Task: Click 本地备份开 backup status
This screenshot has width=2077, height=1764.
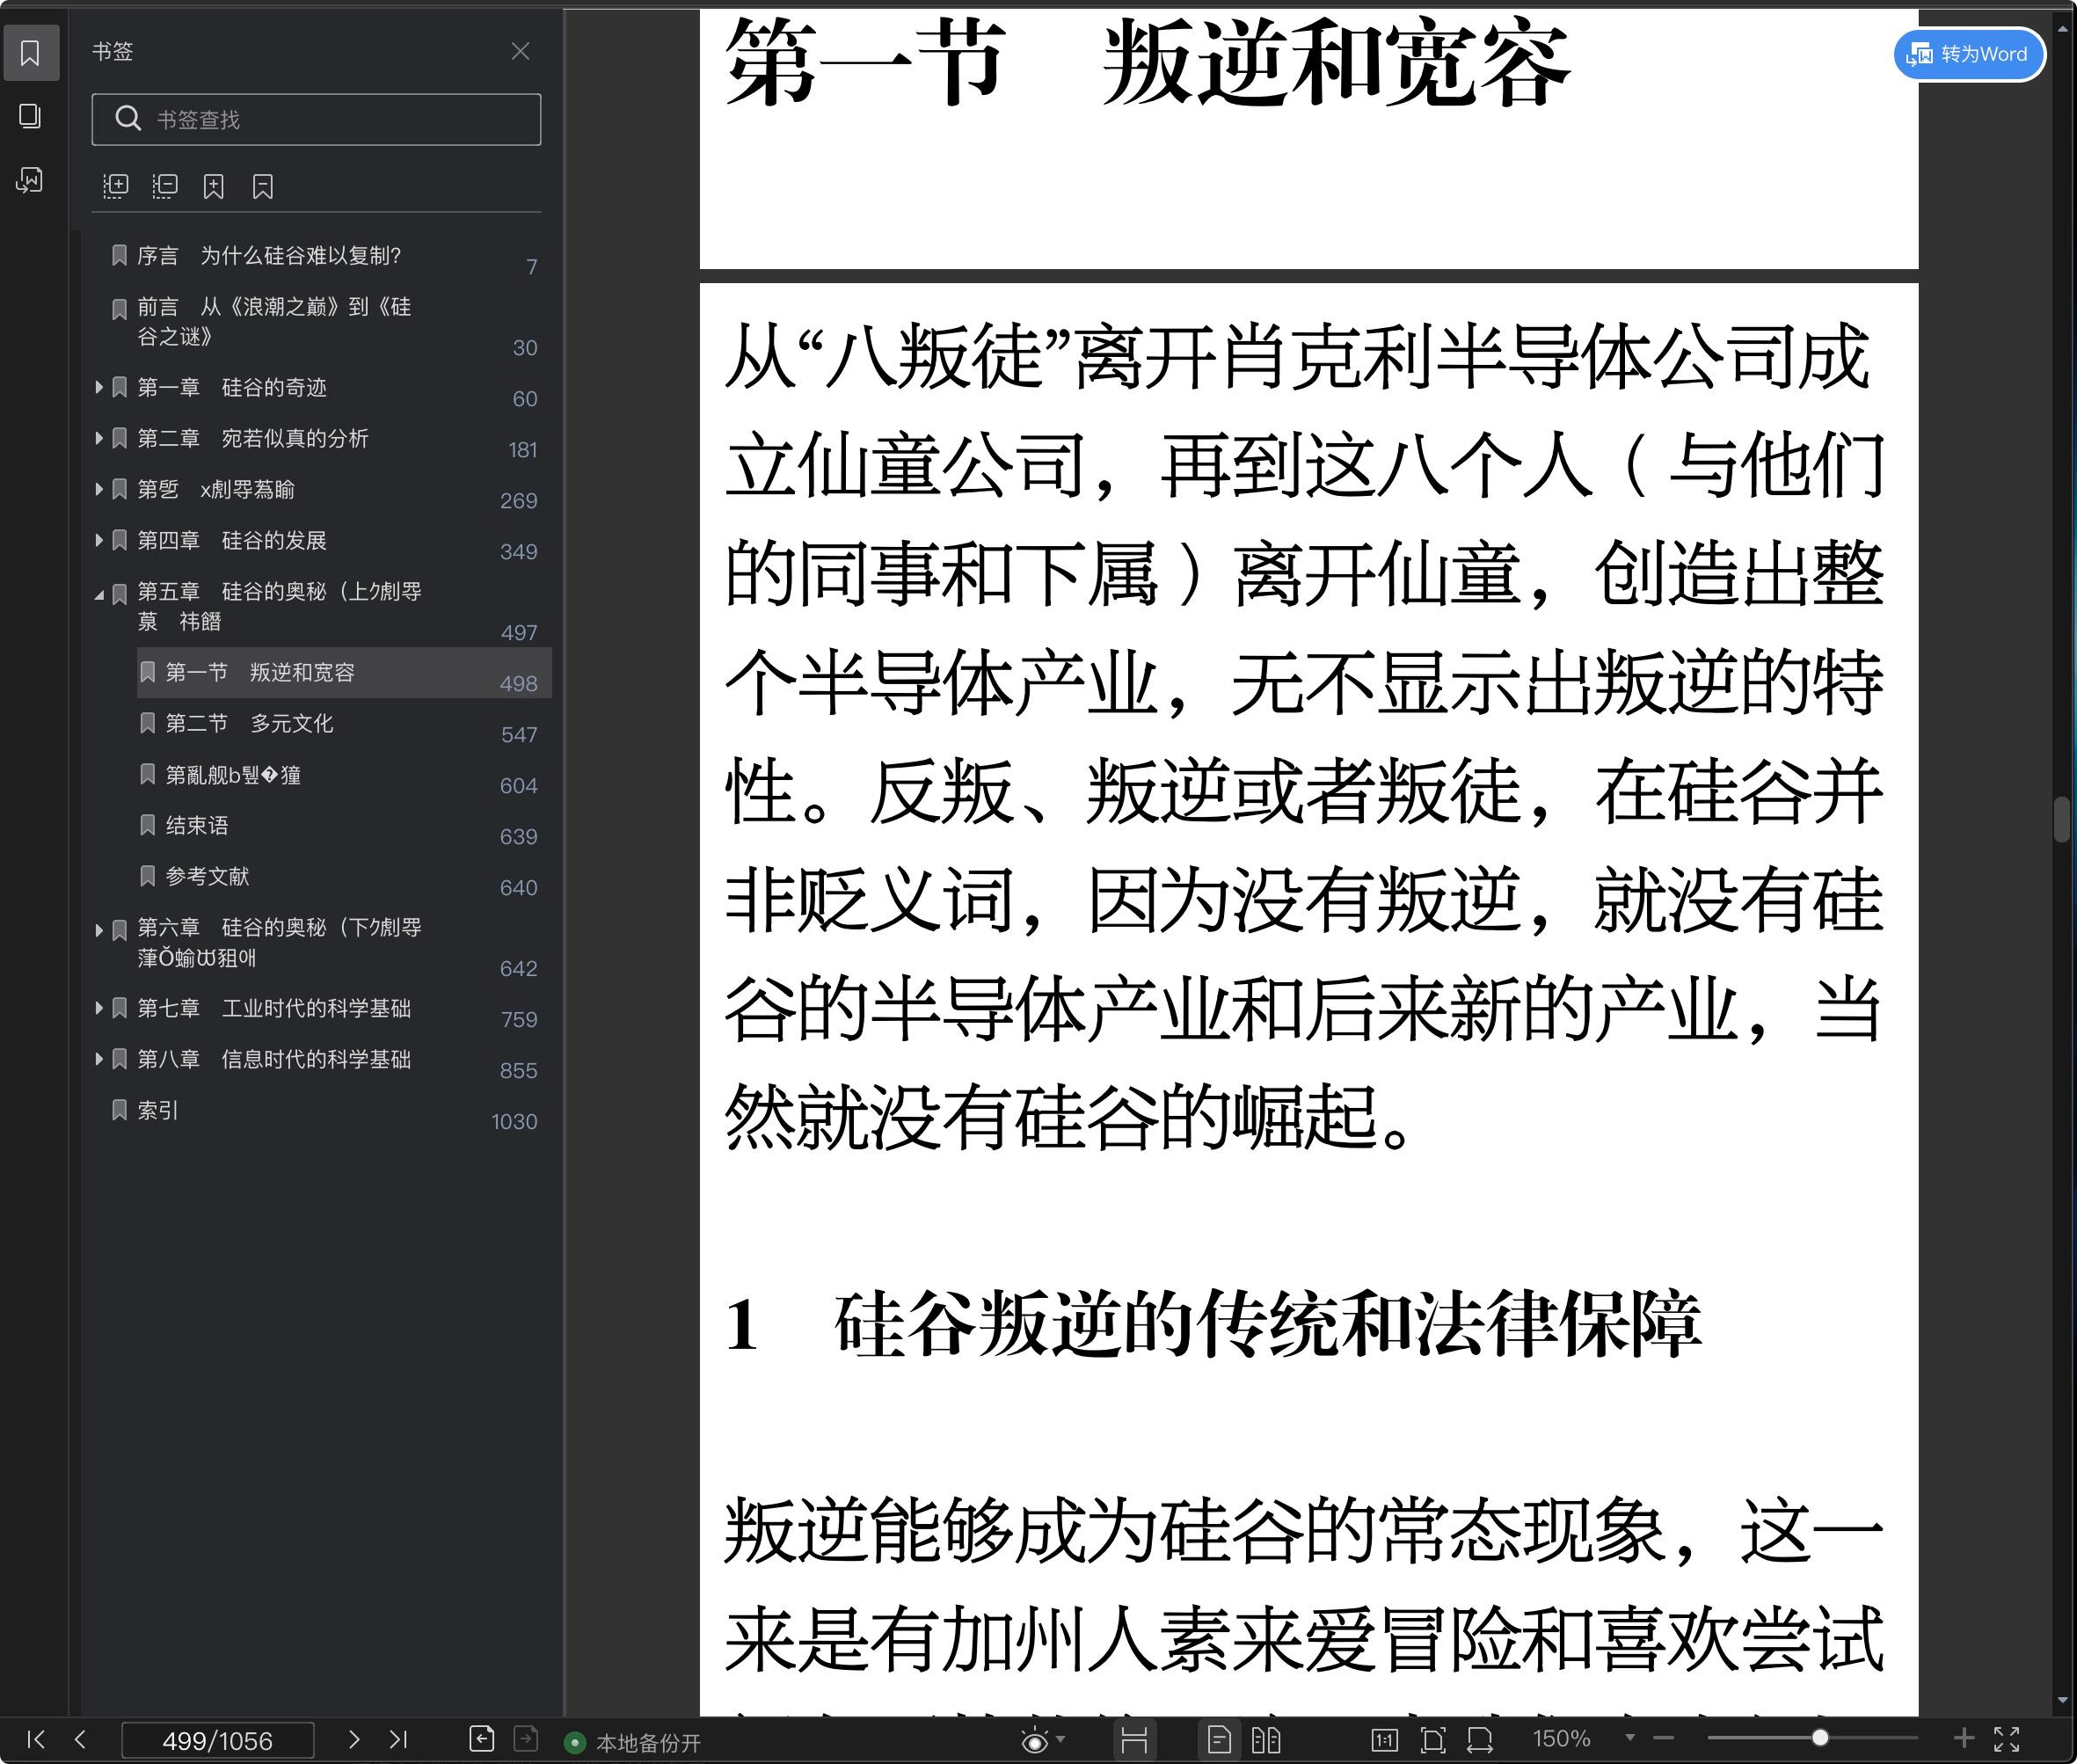Action: (633, 1743)
